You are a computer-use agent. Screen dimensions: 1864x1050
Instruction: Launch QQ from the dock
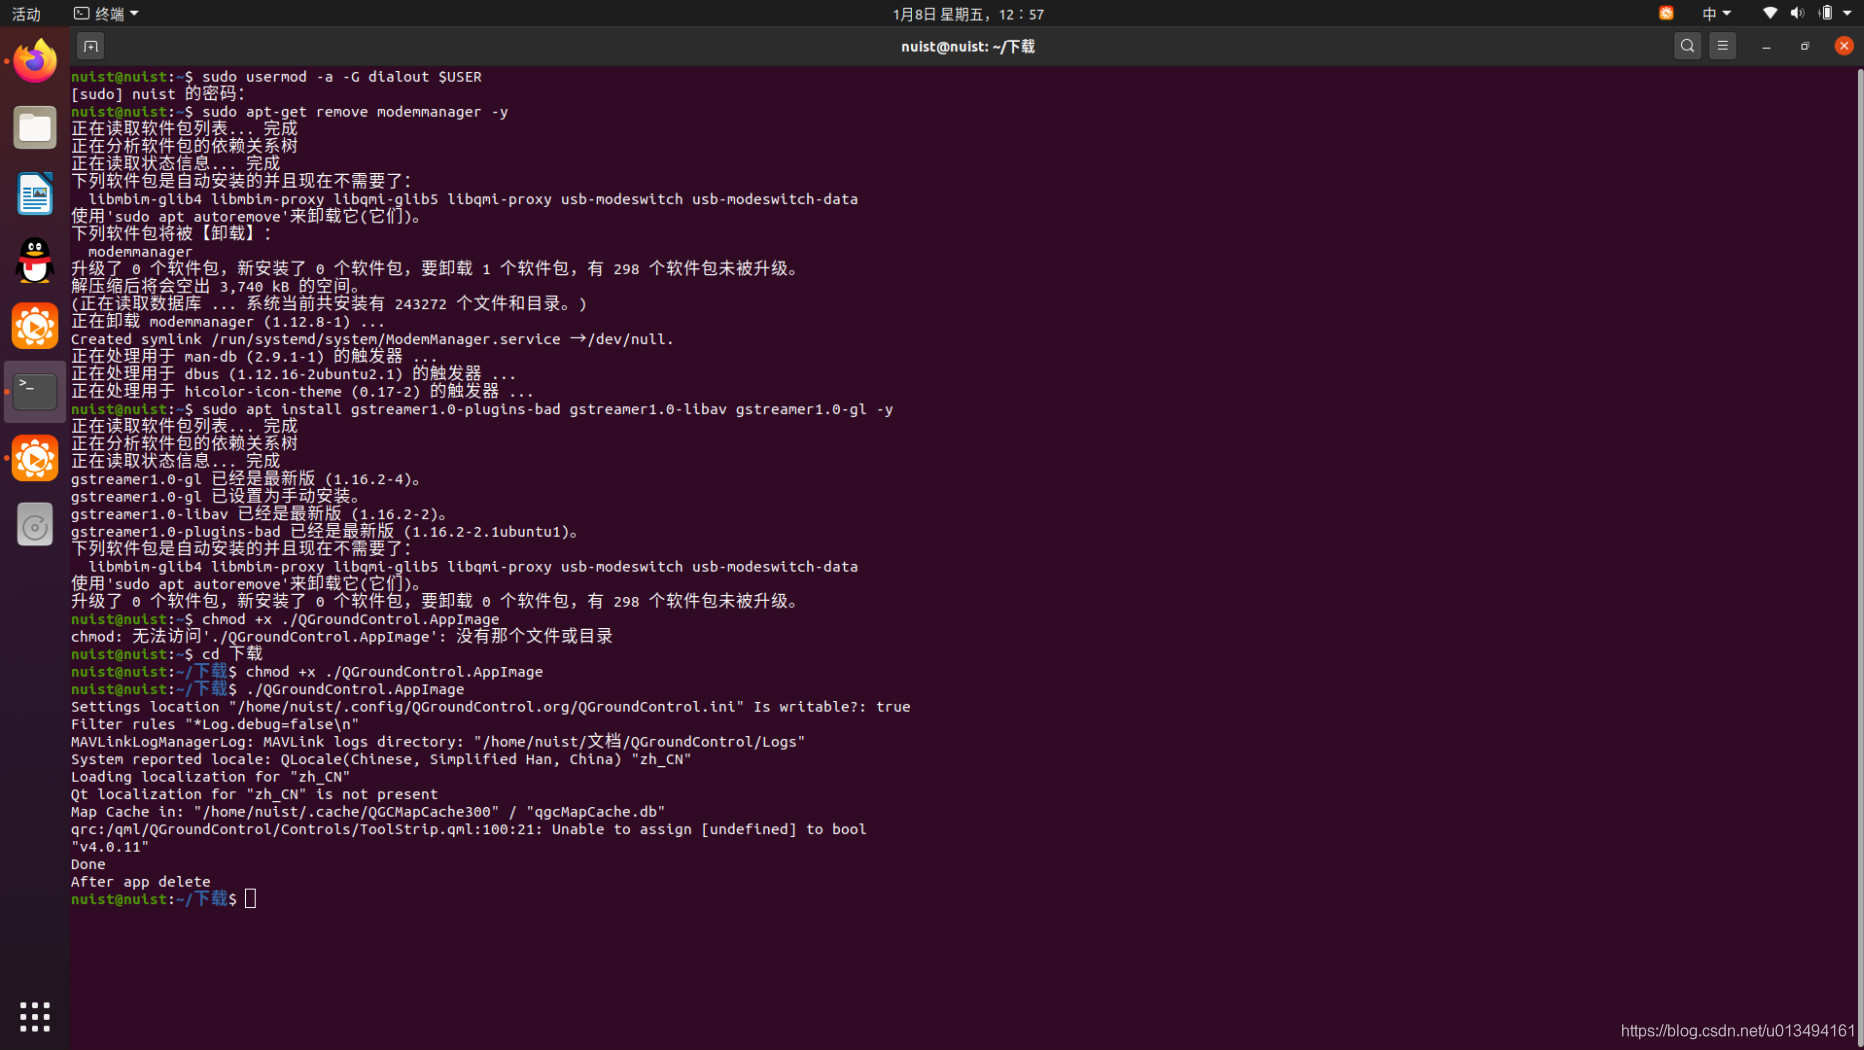click(x=35, y=259)
